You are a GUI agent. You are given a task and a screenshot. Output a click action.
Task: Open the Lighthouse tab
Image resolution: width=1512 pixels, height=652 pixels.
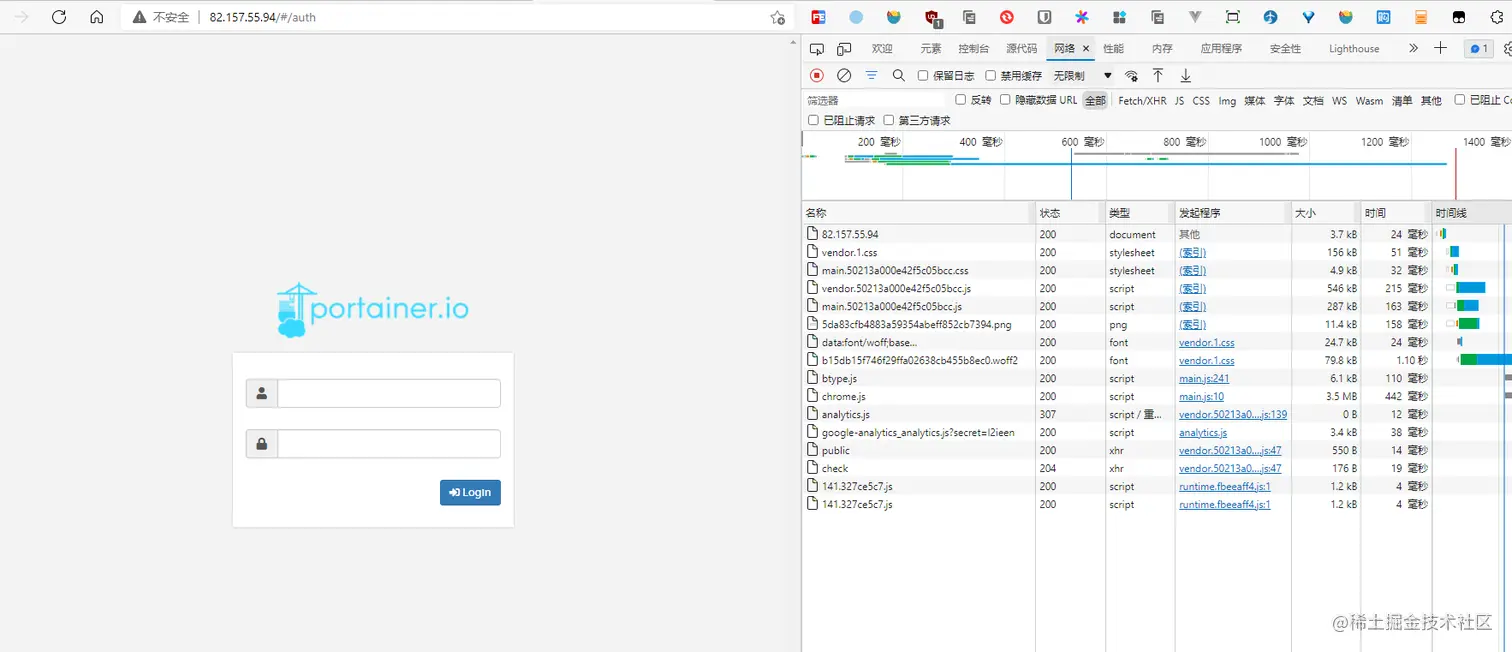tap(1354, 48)
